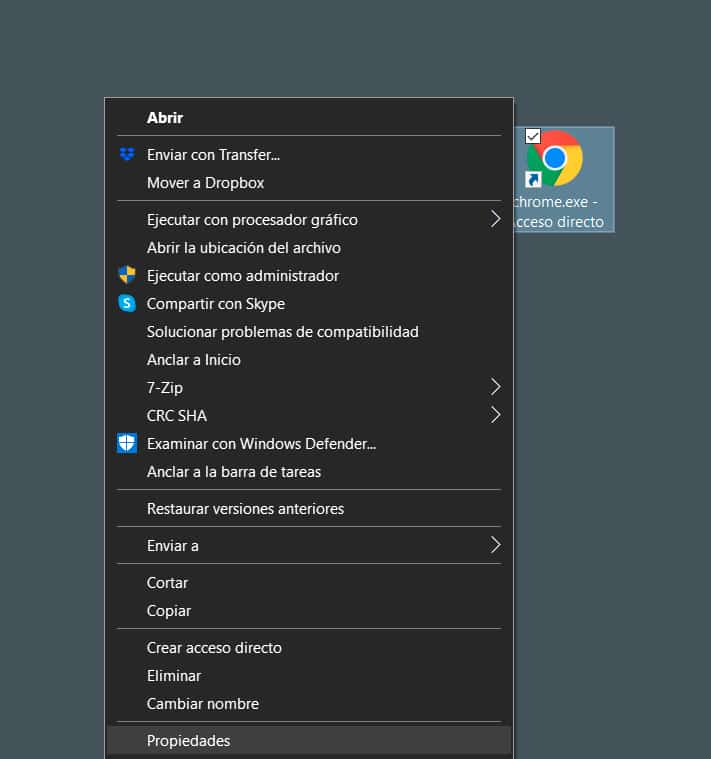Click the chrome.exe - Acceso directo label
The image size is (711, 759).
click(559, 212)
